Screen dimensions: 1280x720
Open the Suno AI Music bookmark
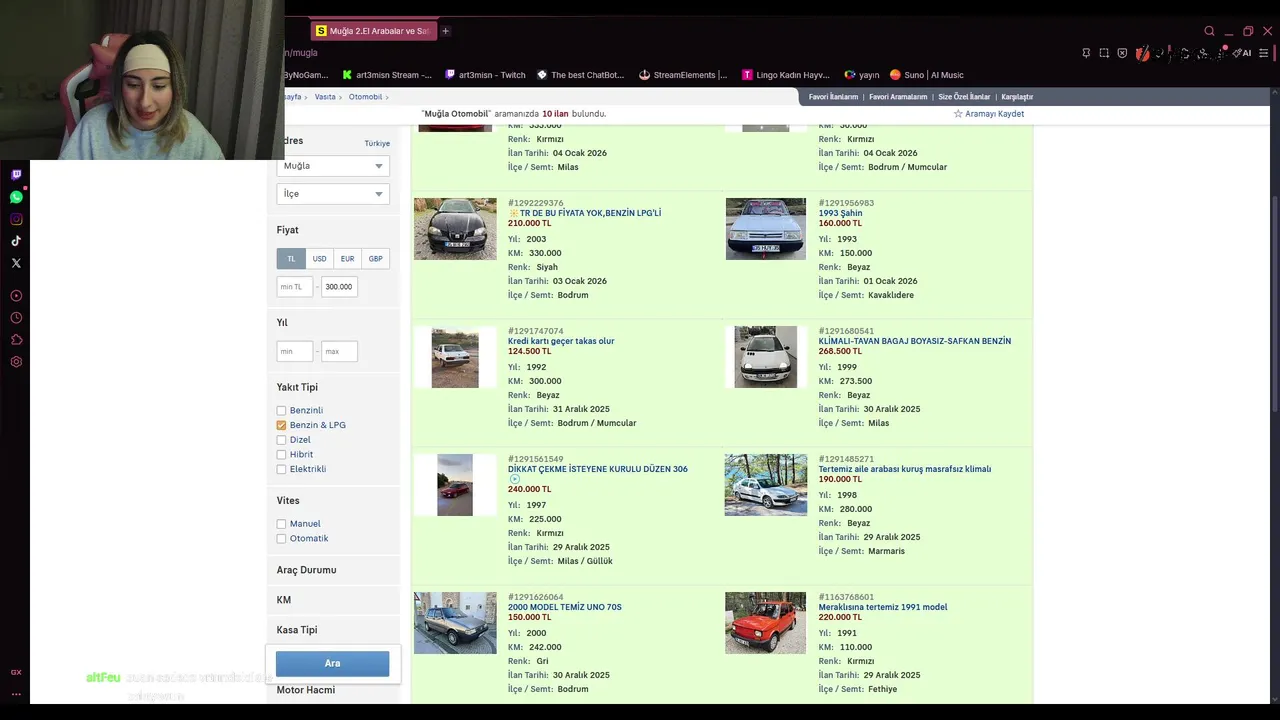(x=927, y=75)
